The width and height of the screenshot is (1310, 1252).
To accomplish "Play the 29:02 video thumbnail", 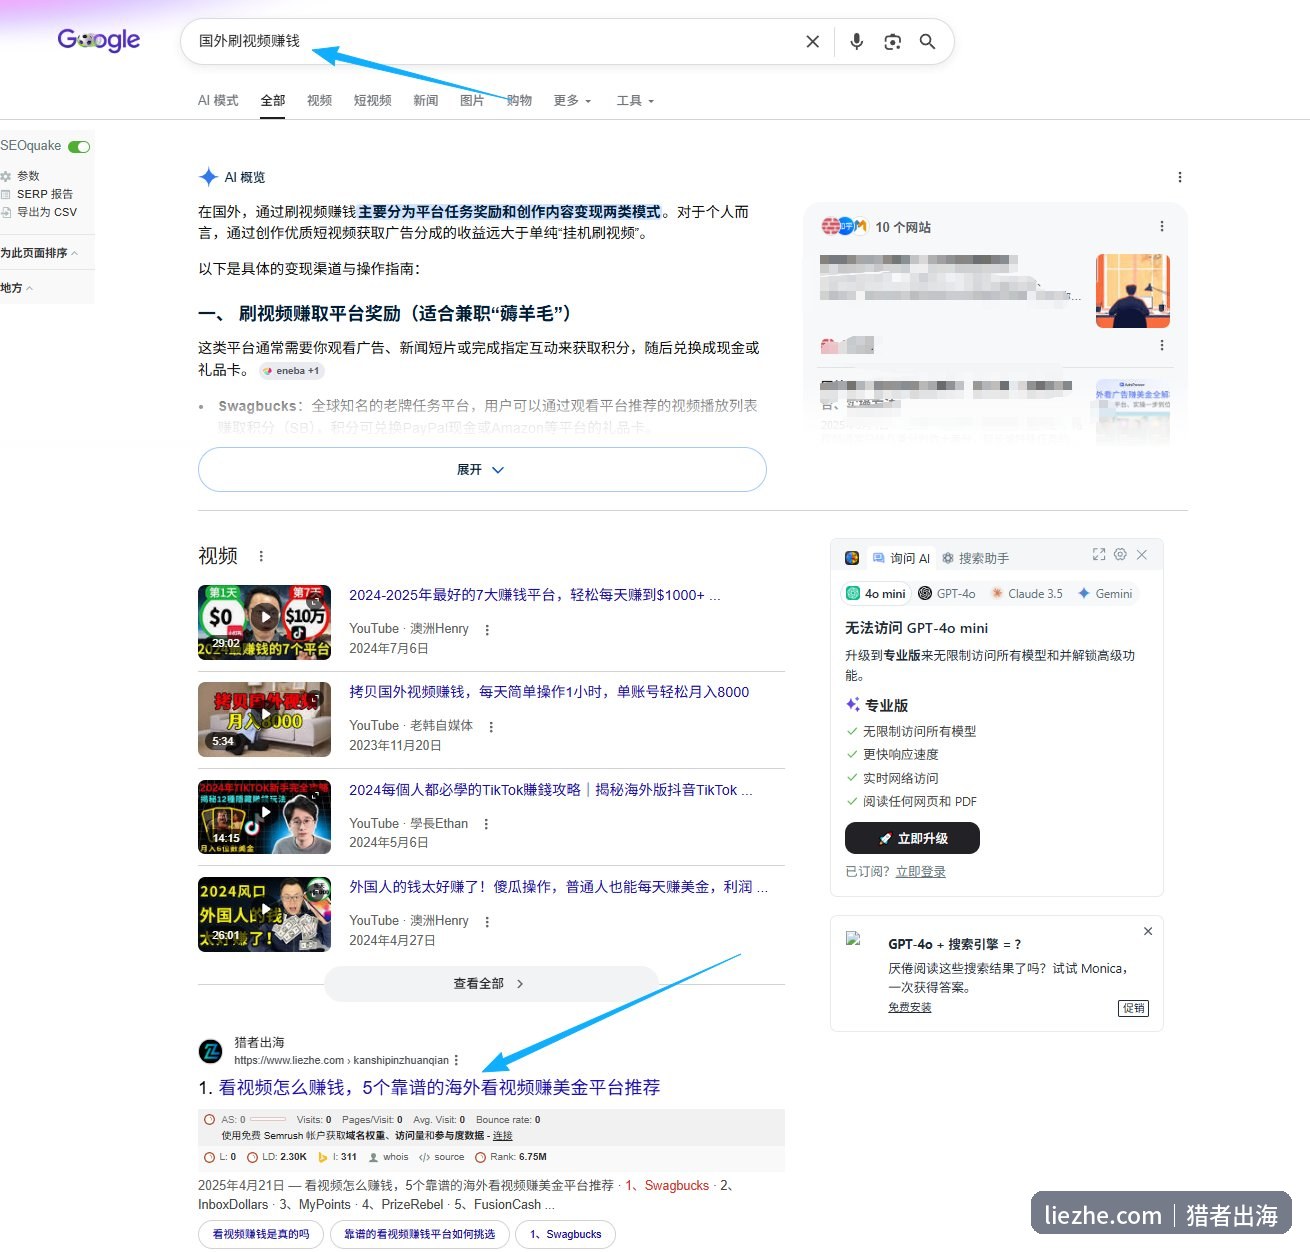I will coord(264,622).
